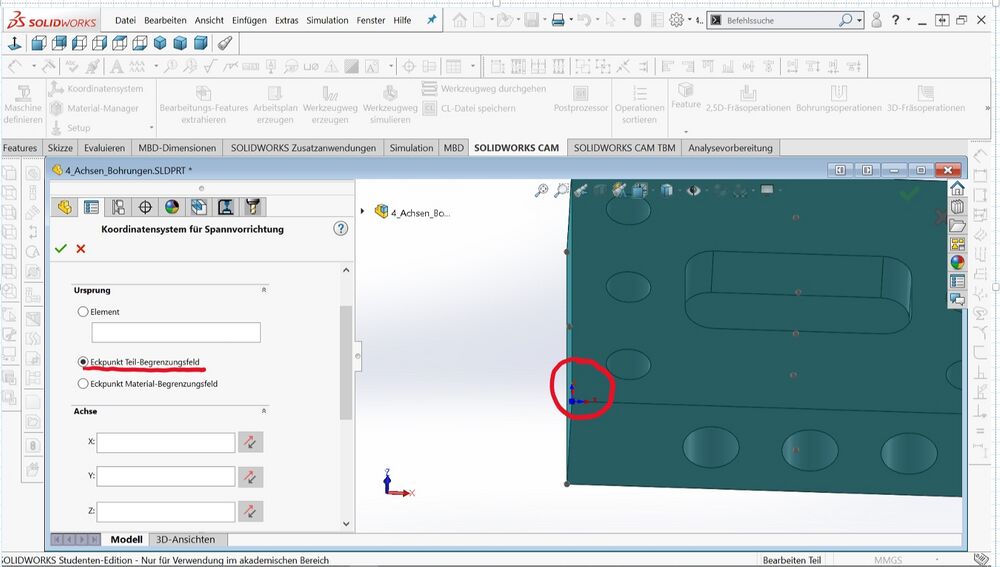1000x567 pixels.
Task: Choose Eckpunkt Material-Begrenzungsfeld radio option
Action: pyautogui.click(x=84, y=384)
